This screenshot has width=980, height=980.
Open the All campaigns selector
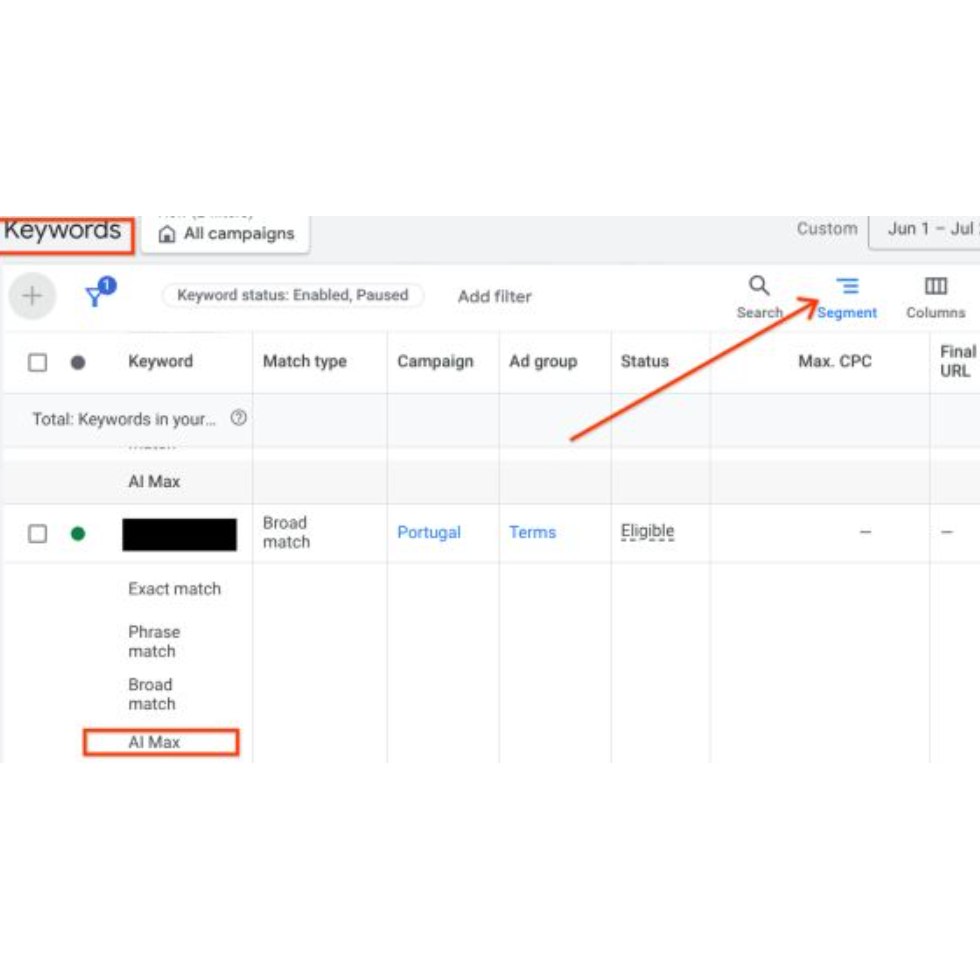[x=226, y=234]
